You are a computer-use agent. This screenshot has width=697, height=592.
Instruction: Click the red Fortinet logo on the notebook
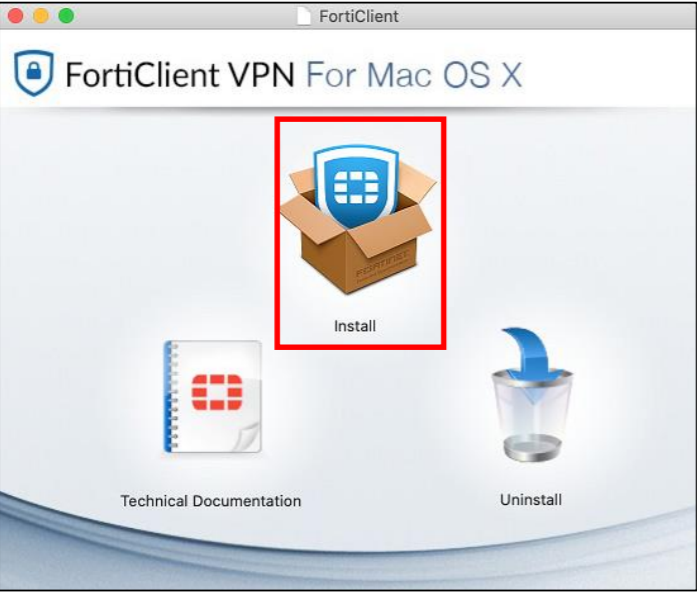coord(217,392)
